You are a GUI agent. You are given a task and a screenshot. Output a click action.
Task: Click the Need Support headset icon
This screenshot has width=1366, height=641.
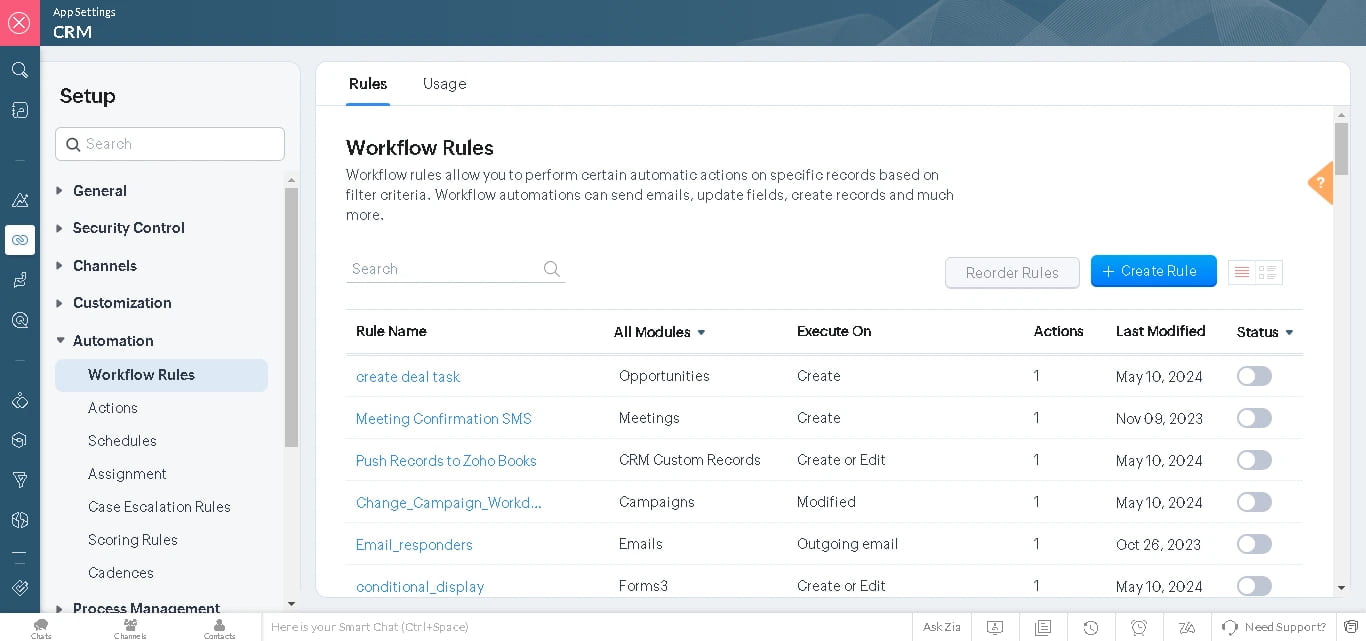[x=1230, y=627]
